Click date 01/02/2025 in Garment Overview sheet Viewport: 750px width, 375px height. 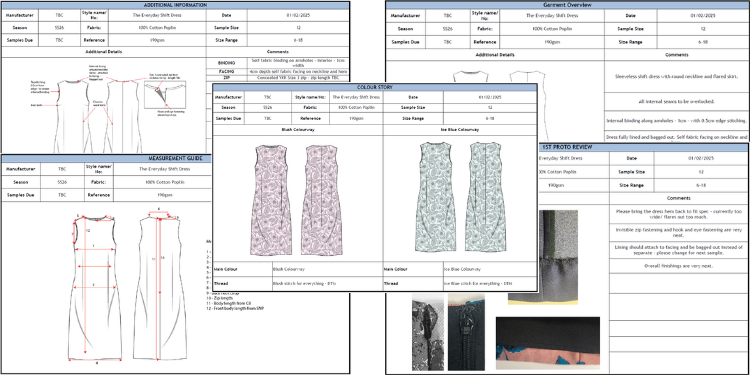pos(702,15)
